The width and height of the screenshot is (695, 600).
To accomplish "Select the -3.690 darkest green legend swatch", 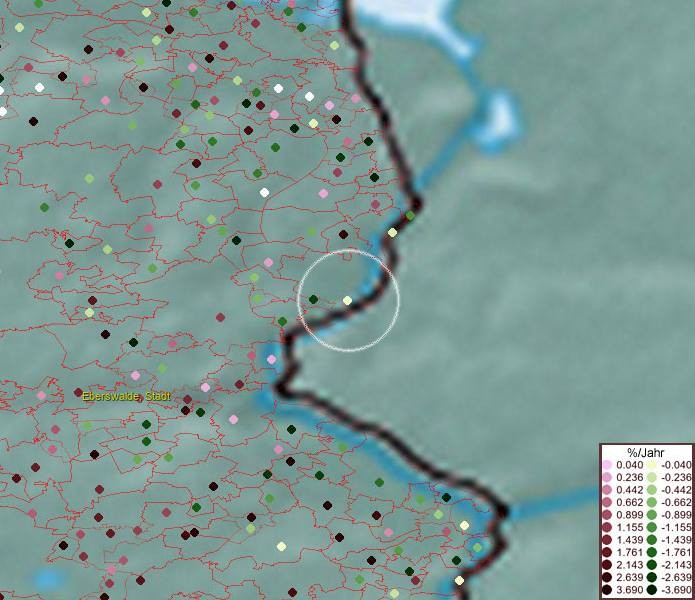I will [652, 590].
